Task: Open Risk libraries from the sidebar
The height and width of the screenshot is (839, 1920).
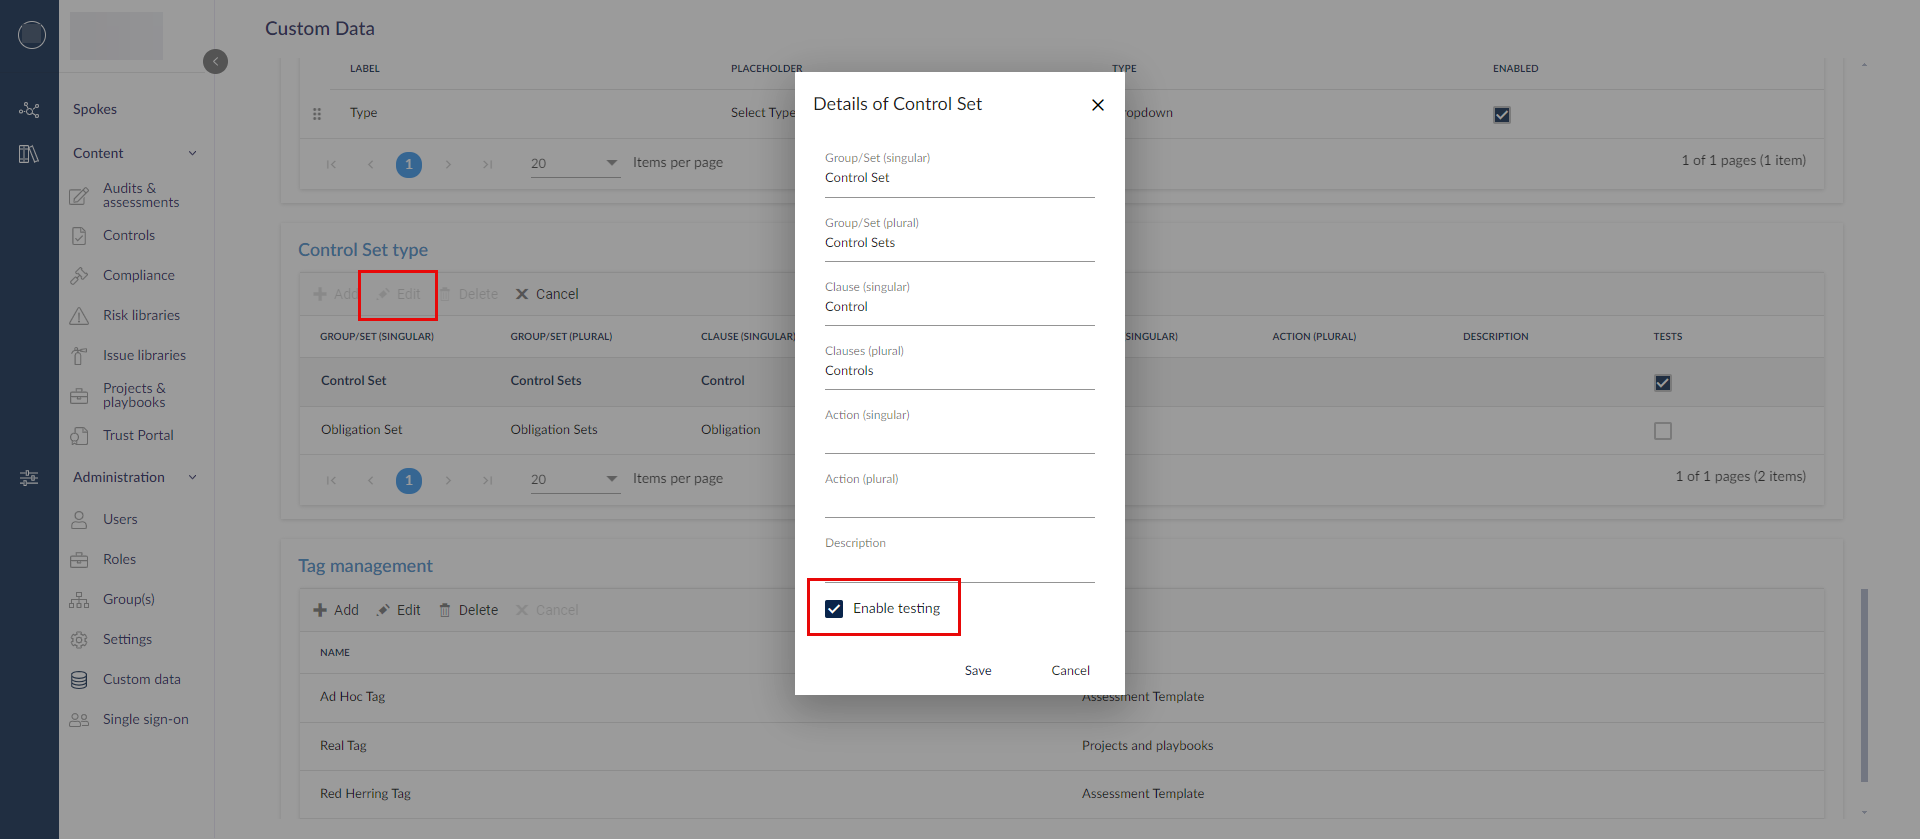Action: 141,316
